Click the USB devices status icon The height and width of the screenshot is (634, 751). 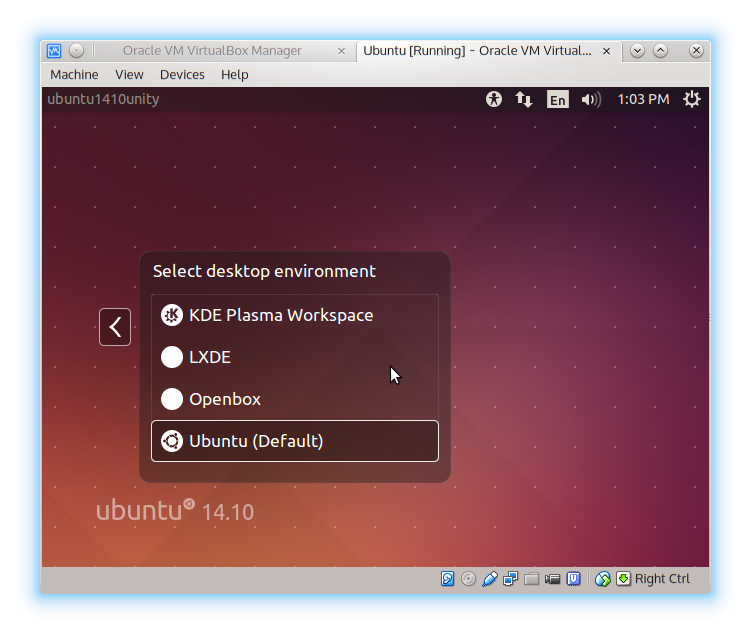(x=490, y=579)
